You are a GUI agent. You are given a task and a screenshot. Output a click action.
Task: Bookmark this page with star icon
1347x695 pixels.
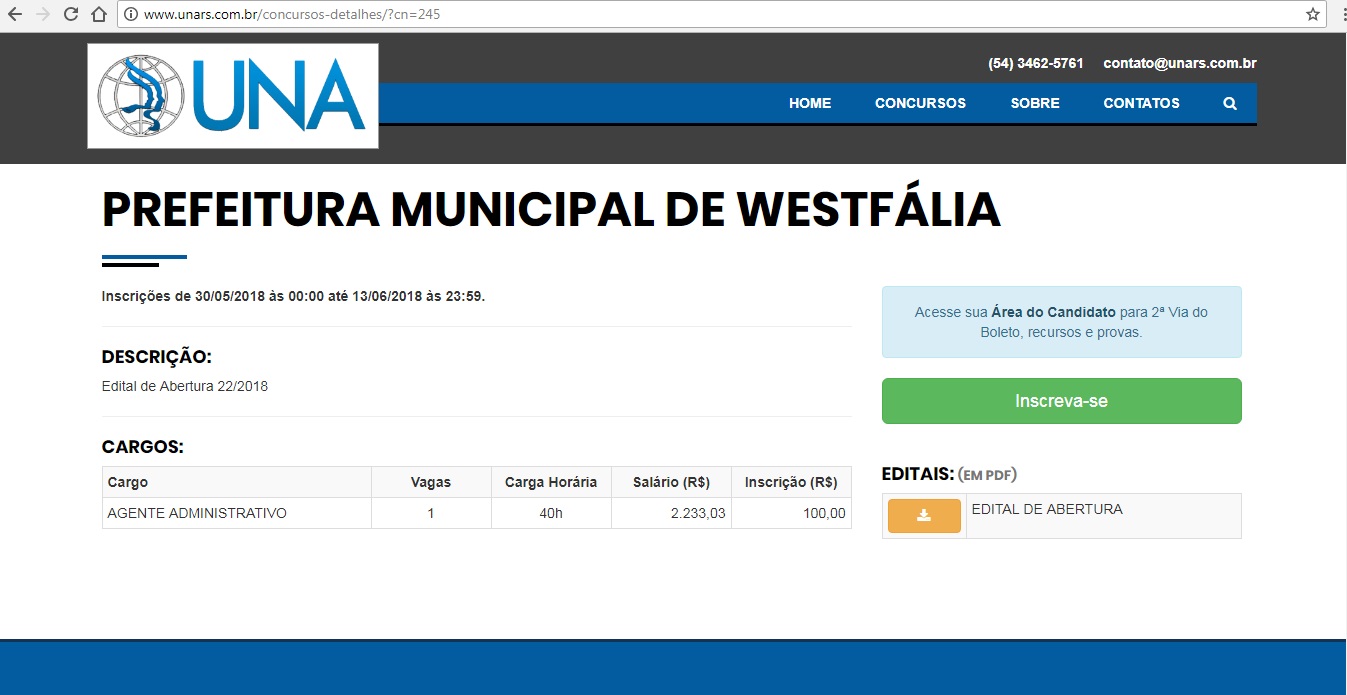1313,15
